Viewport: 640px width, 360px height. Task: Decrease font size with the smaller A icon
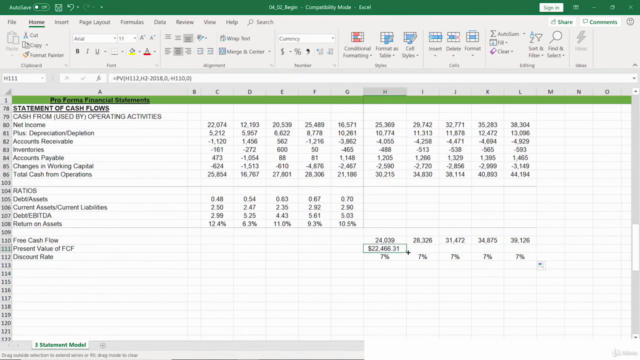pyautogui.click(x=152, y=38)
